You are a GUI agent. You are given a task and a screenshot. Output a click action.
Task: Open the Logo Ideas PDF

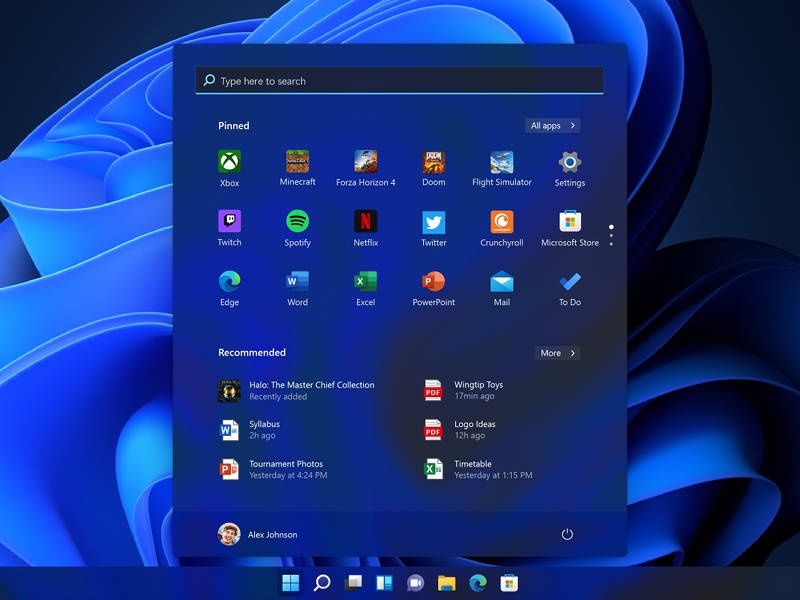pos(459,430)
